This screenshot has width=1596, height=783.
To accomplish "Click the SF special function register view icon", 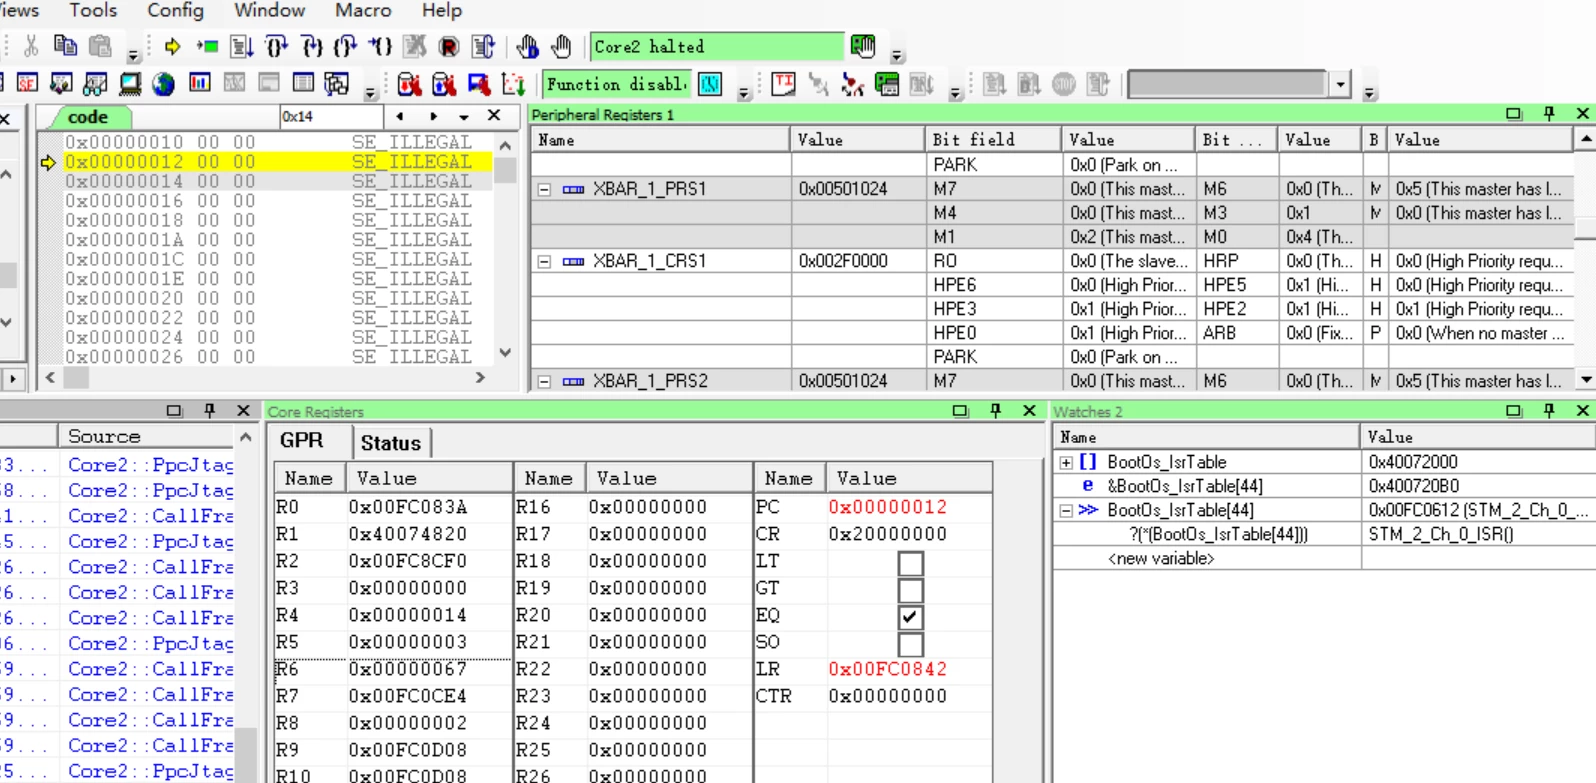I will (27, 83).
